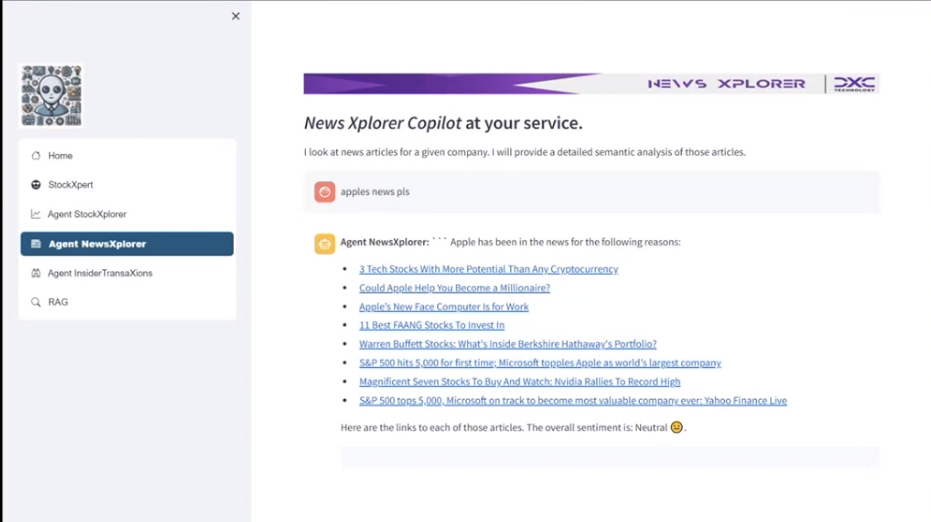Open Agent InsiderTransaXions page

(x=127, y=273)
